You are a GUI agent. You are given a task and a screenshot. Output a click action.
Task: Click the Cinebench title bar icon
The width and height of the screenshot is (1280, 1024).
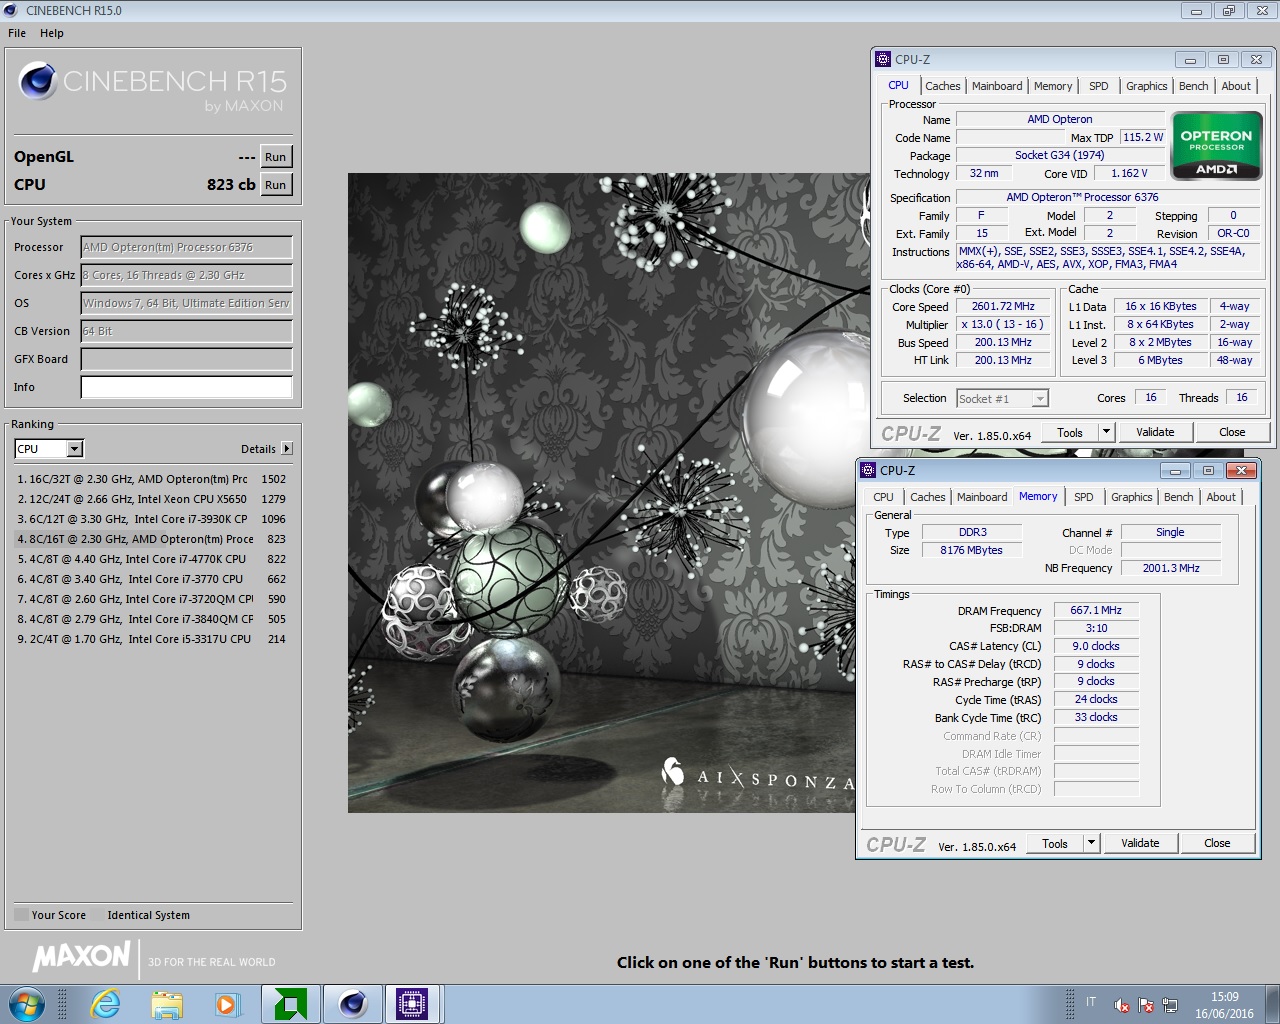point(11,10)
